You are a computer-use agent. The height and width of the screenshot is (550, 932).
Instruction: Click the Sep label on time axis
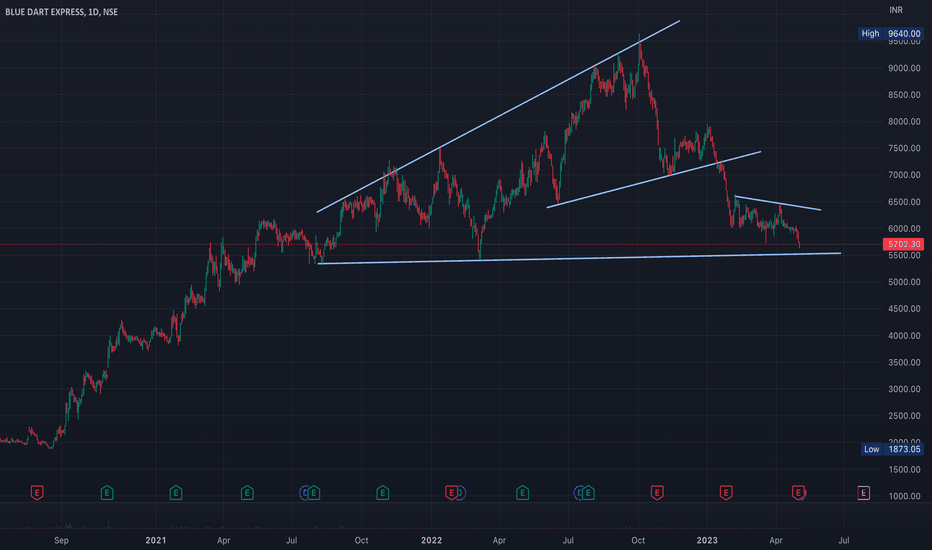click(61, 540)
